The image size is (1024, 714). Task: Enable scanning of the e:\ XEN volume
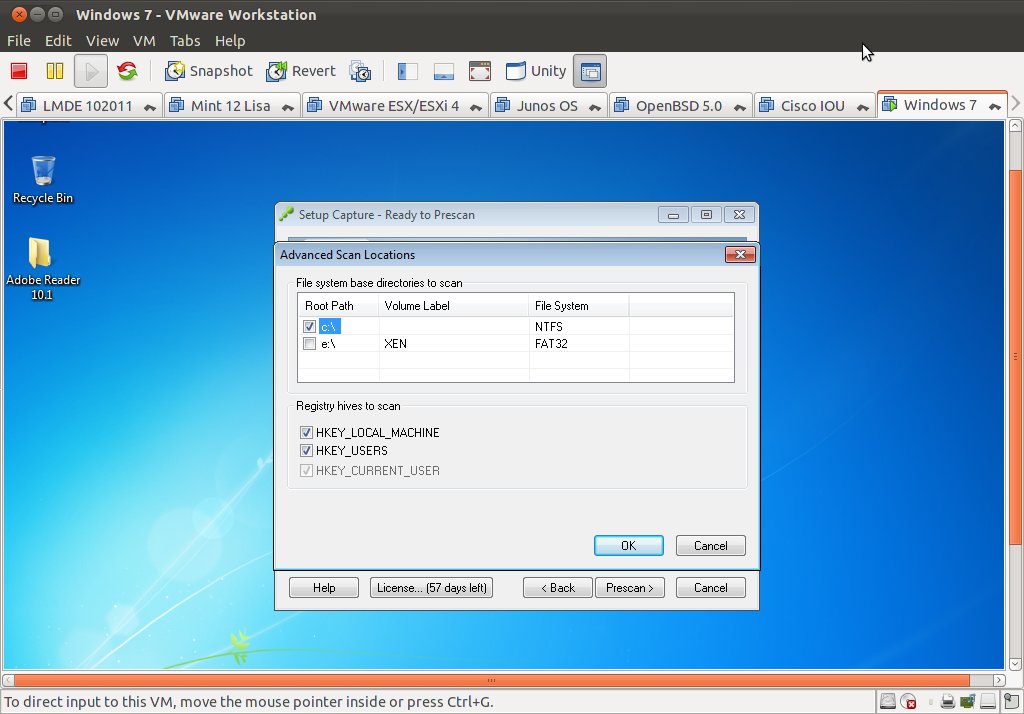coord(309,343)
